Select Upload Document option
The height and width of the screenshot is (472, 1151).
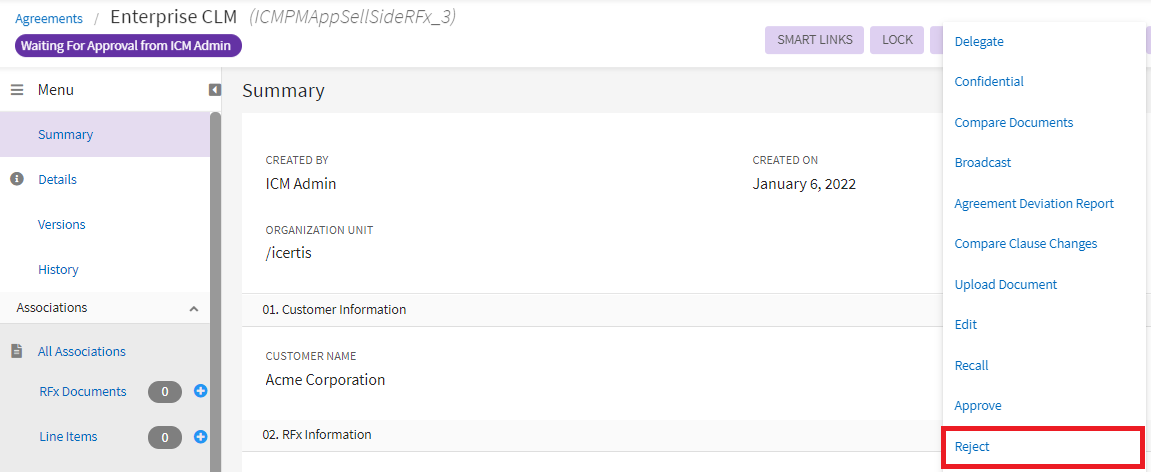tap(1005, 285)
